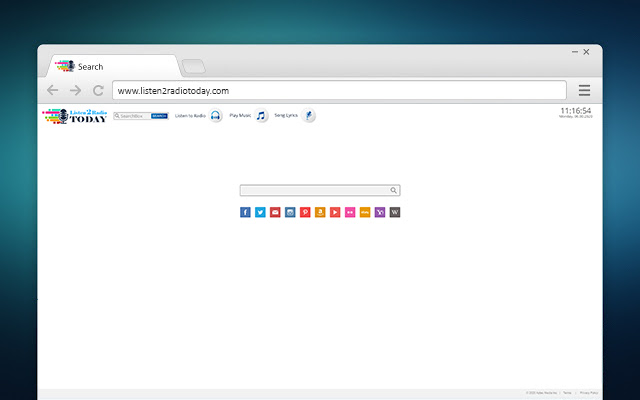The image size is (640, 400).
Task: Open the YouTube play shortcut icon
Action: click(335, 212)
